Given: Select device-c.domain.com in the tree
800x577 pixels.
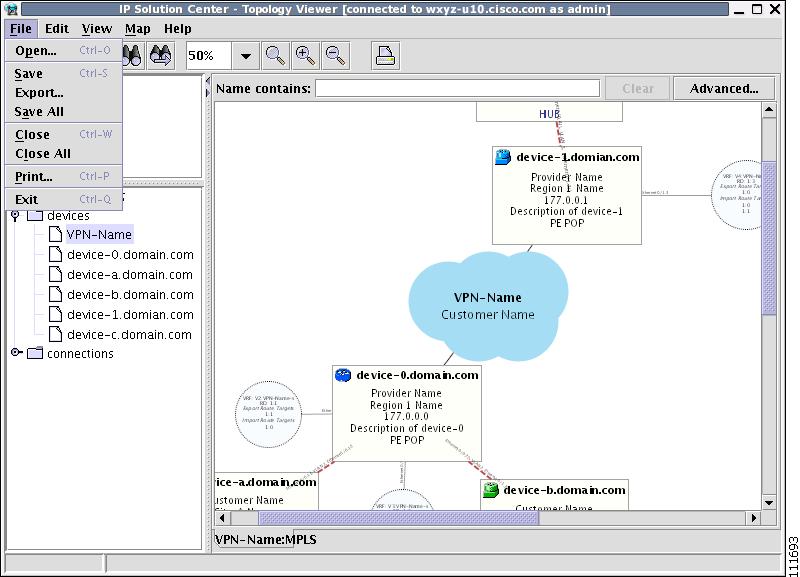Looking at the screenshot, I should pos(130,335).
